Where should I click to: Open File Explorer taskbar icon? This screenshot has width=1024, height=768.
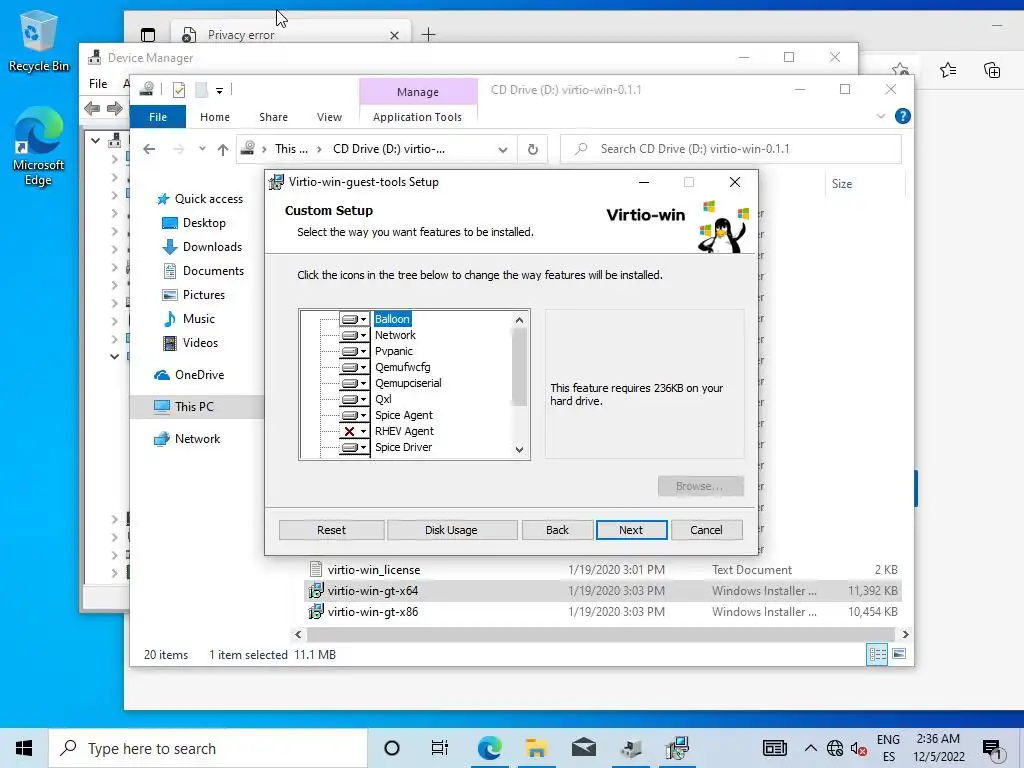(x=536, y=748)
